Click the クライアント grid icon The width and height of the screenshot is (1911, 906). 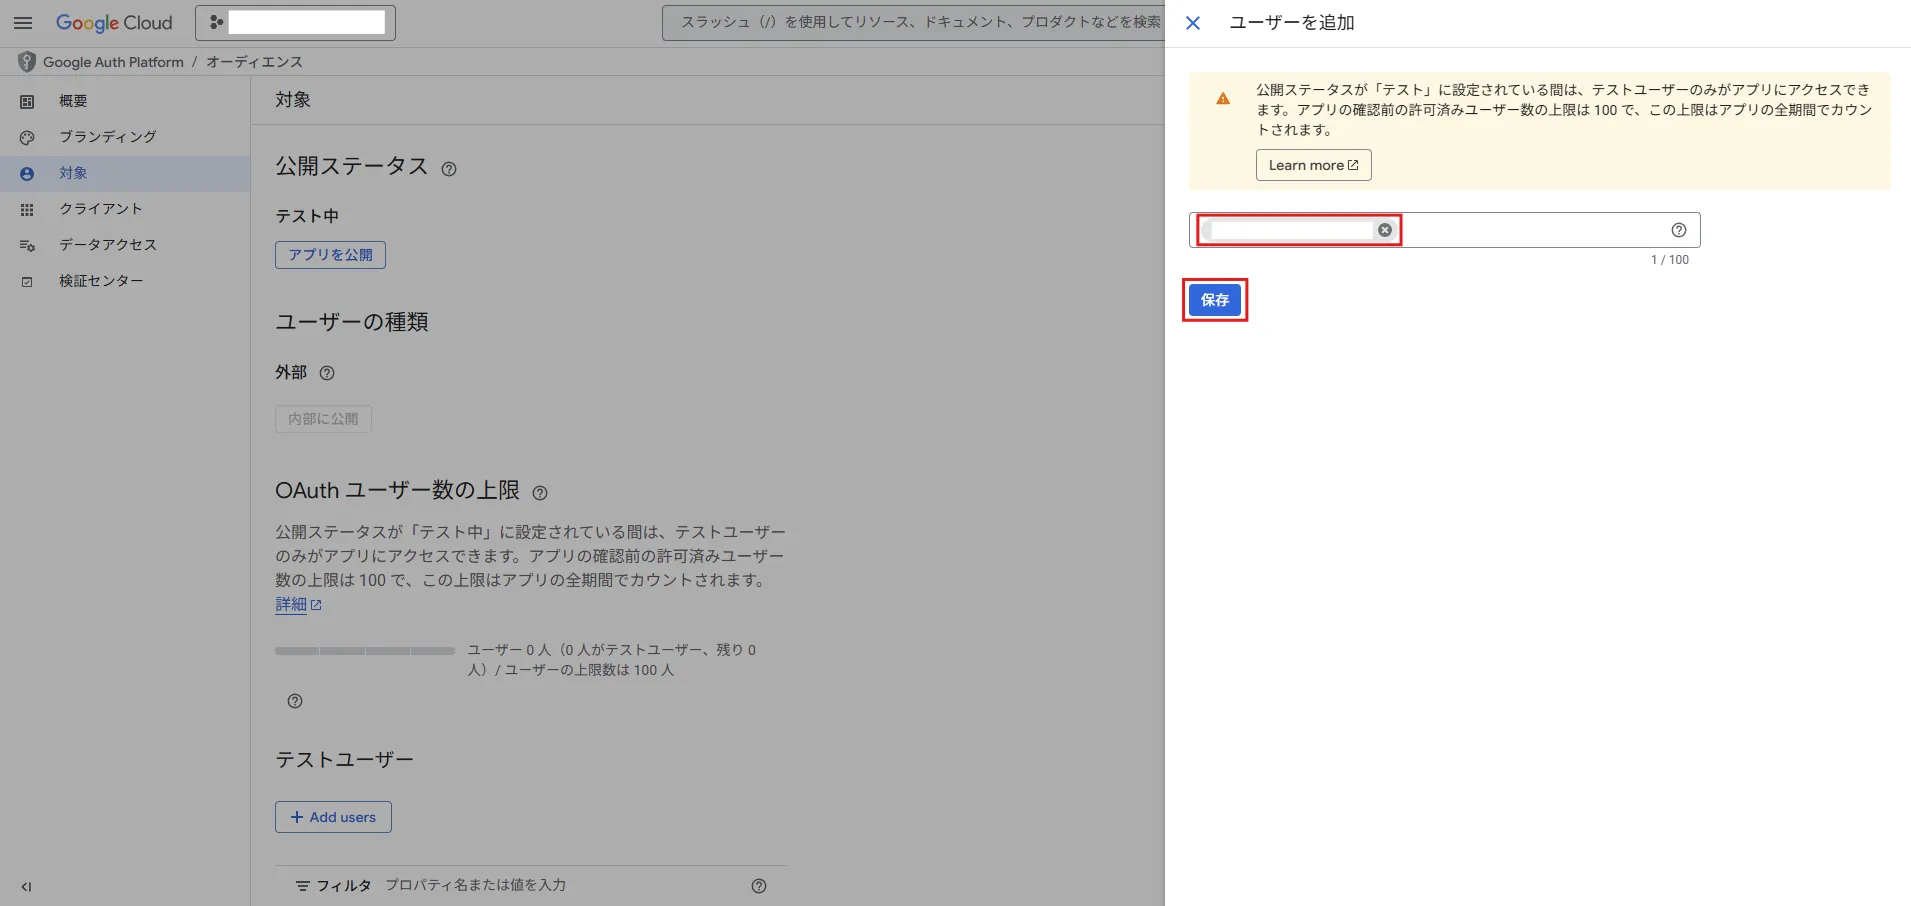(x=27, y=210)
